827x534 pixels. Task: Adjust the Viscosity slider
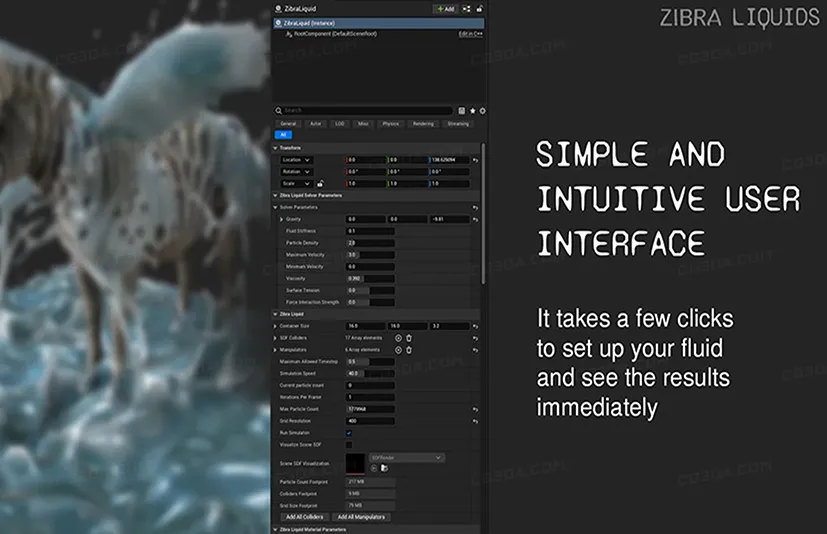pos(370,279)
